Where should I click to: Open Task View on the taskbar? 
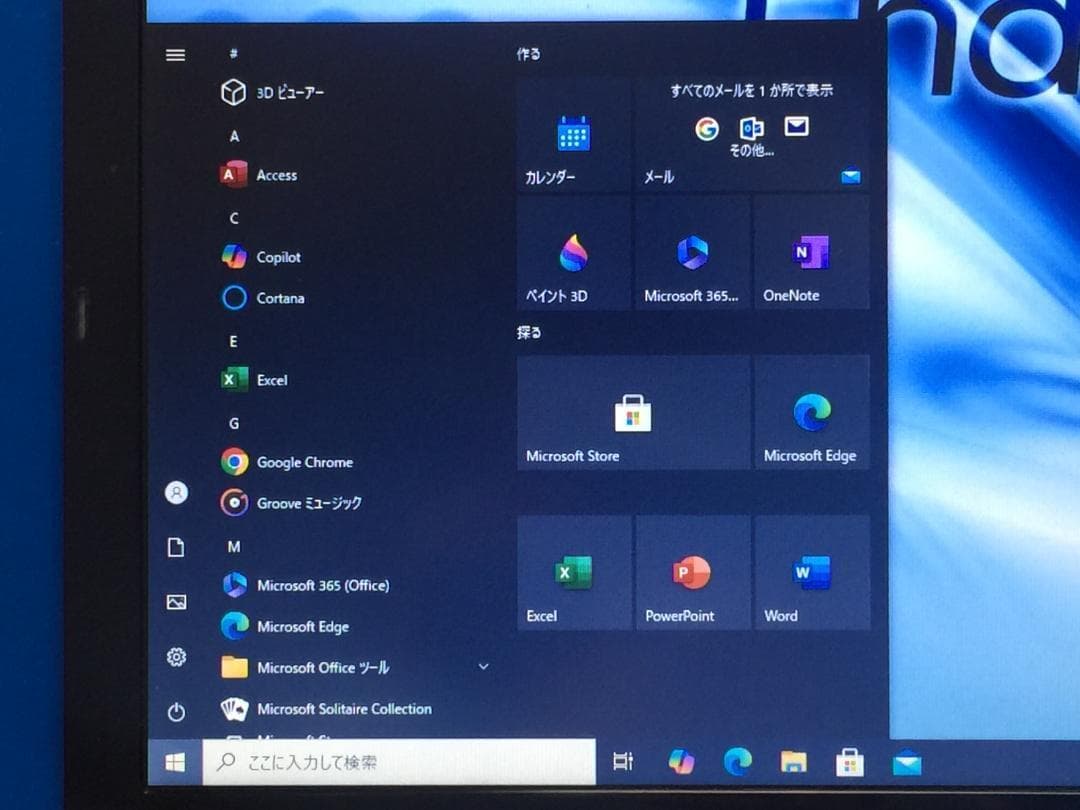click(623, 762)
